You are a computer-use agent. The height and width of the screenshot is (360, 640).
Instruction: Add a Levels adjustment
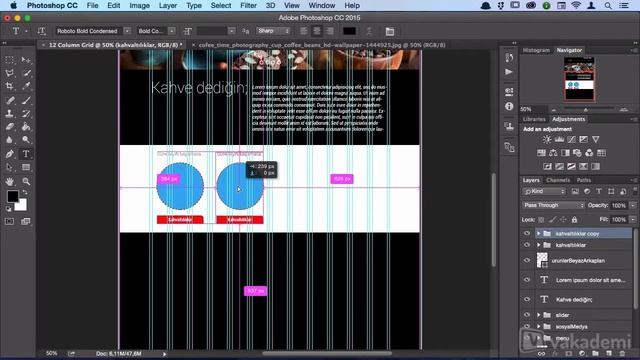click(x=559, y=140)
